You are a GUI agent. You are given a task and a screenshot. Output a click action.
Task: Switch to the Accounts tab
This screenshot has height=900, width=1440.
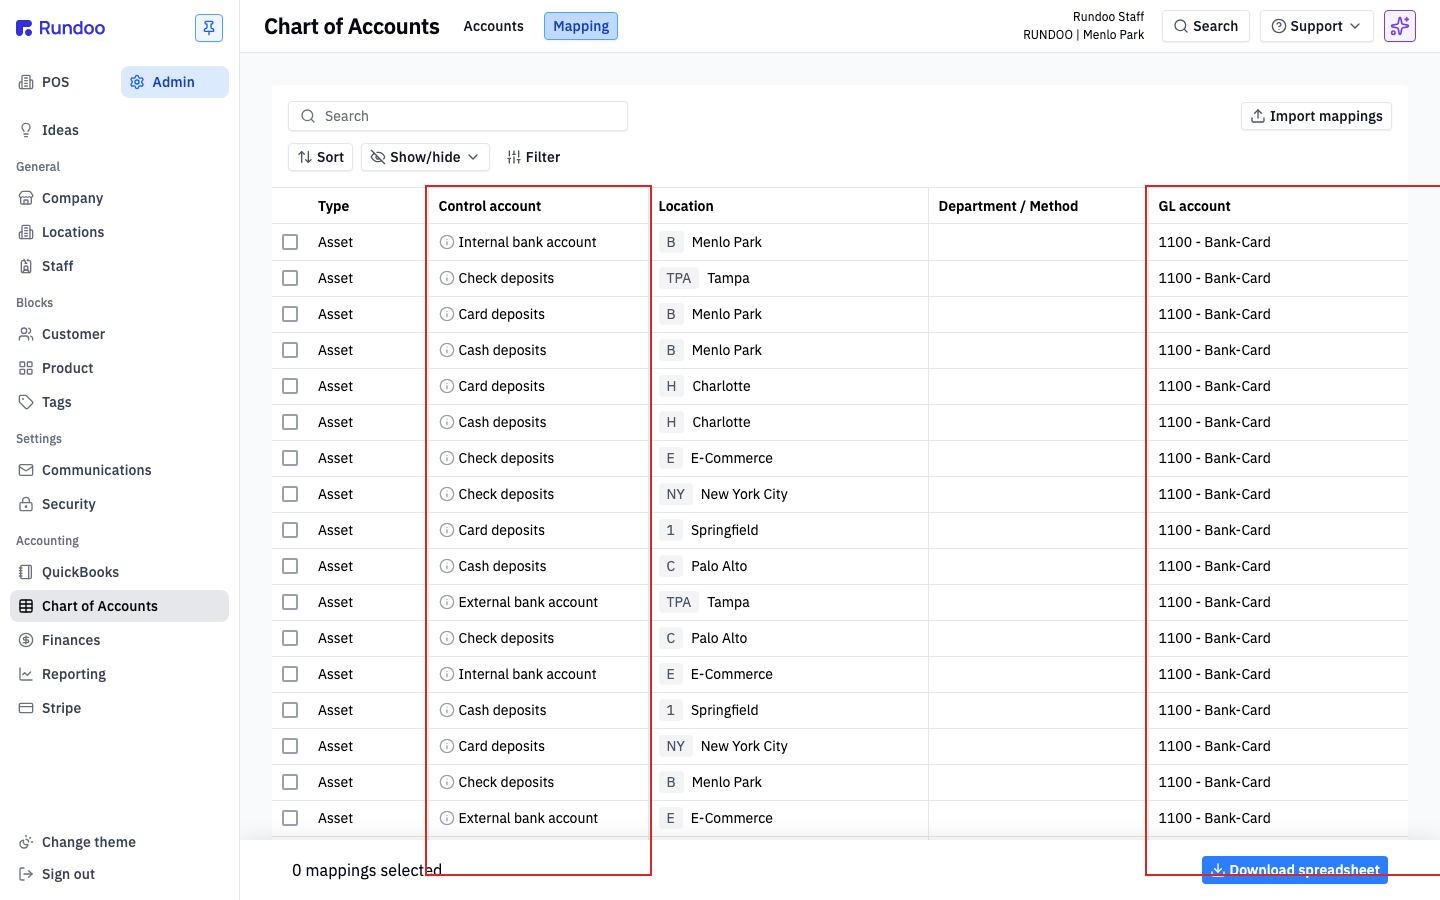click(x=493, y=26)
